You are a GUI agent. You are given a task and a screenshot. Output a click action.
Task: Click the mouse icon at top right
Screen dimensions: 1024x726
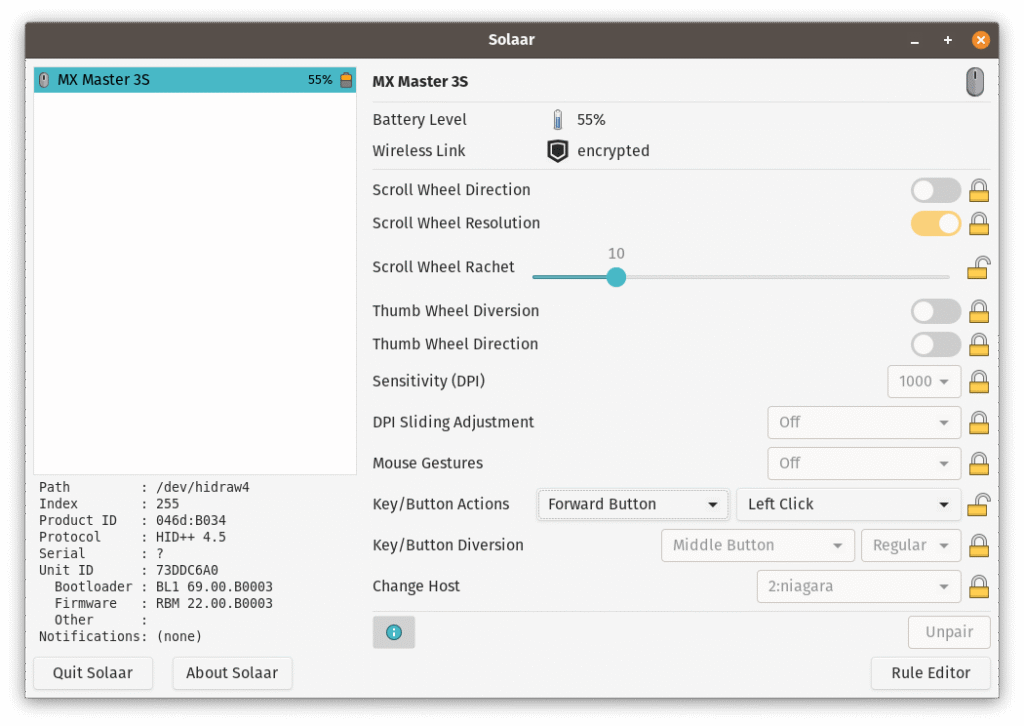click(975, 82)
